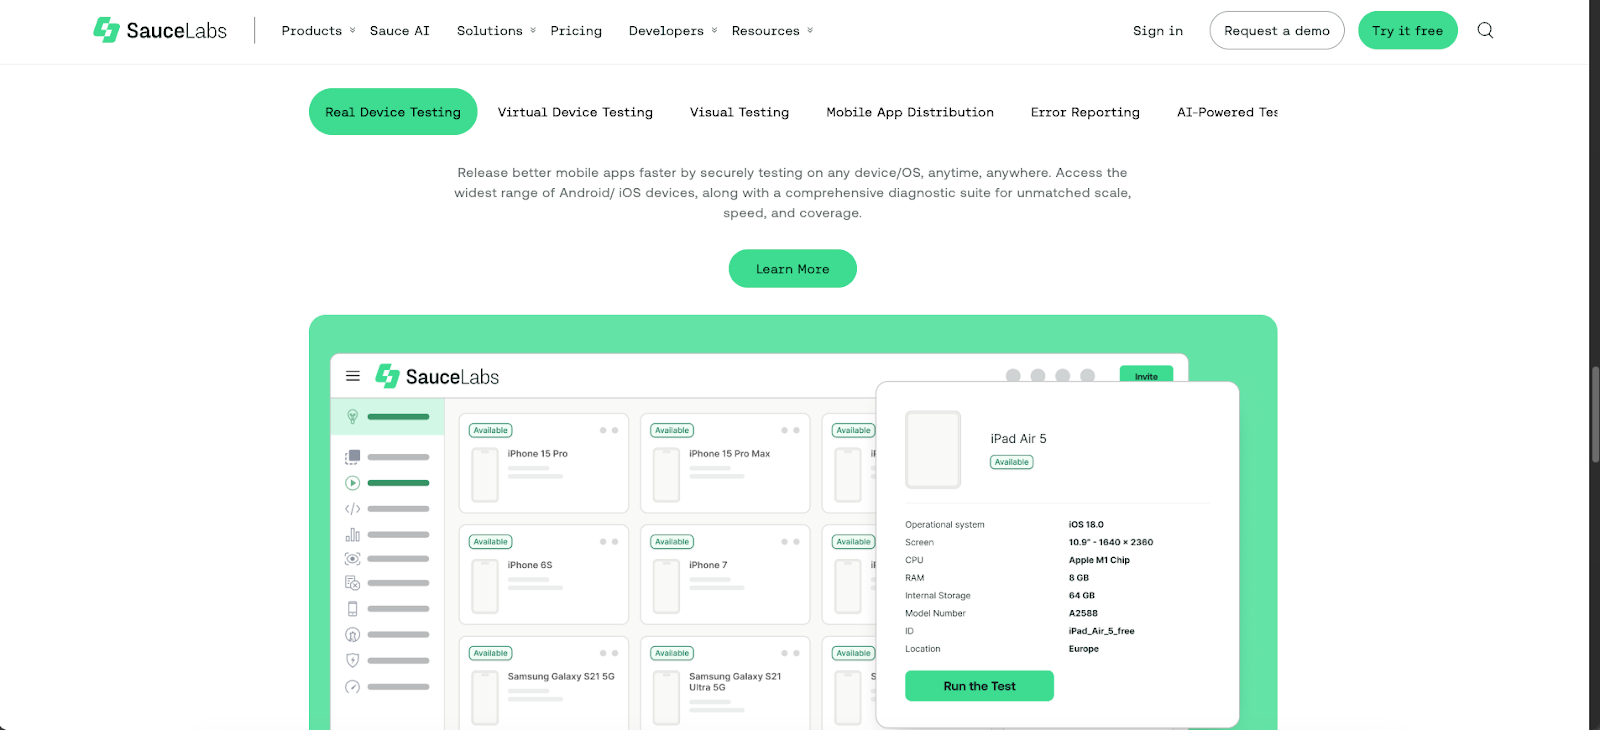Click the SauceLabs logo inside mockup

tap(437, 376)
